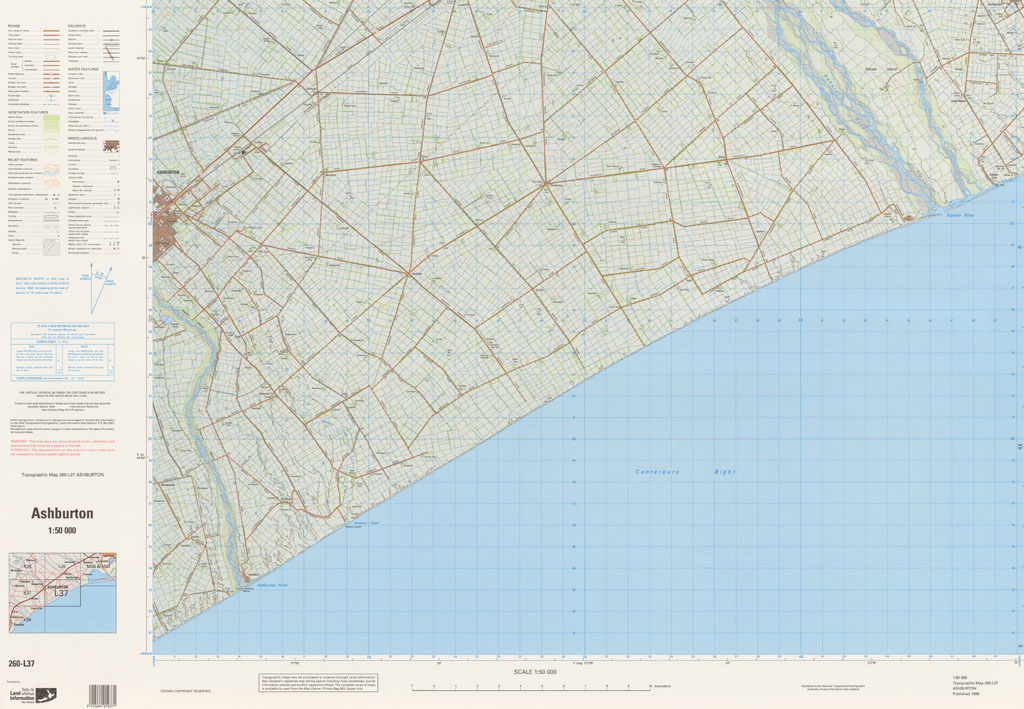
Task: Click the Ashburton River mouth label
Action: click(271, 585)
